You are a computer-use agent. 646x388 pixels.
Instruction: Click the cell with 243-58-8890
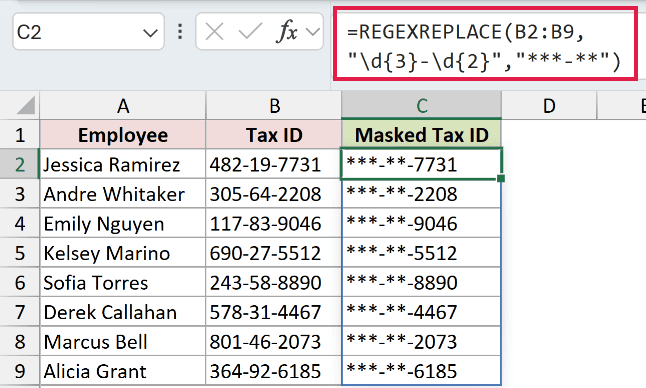(x=274, y=283)
